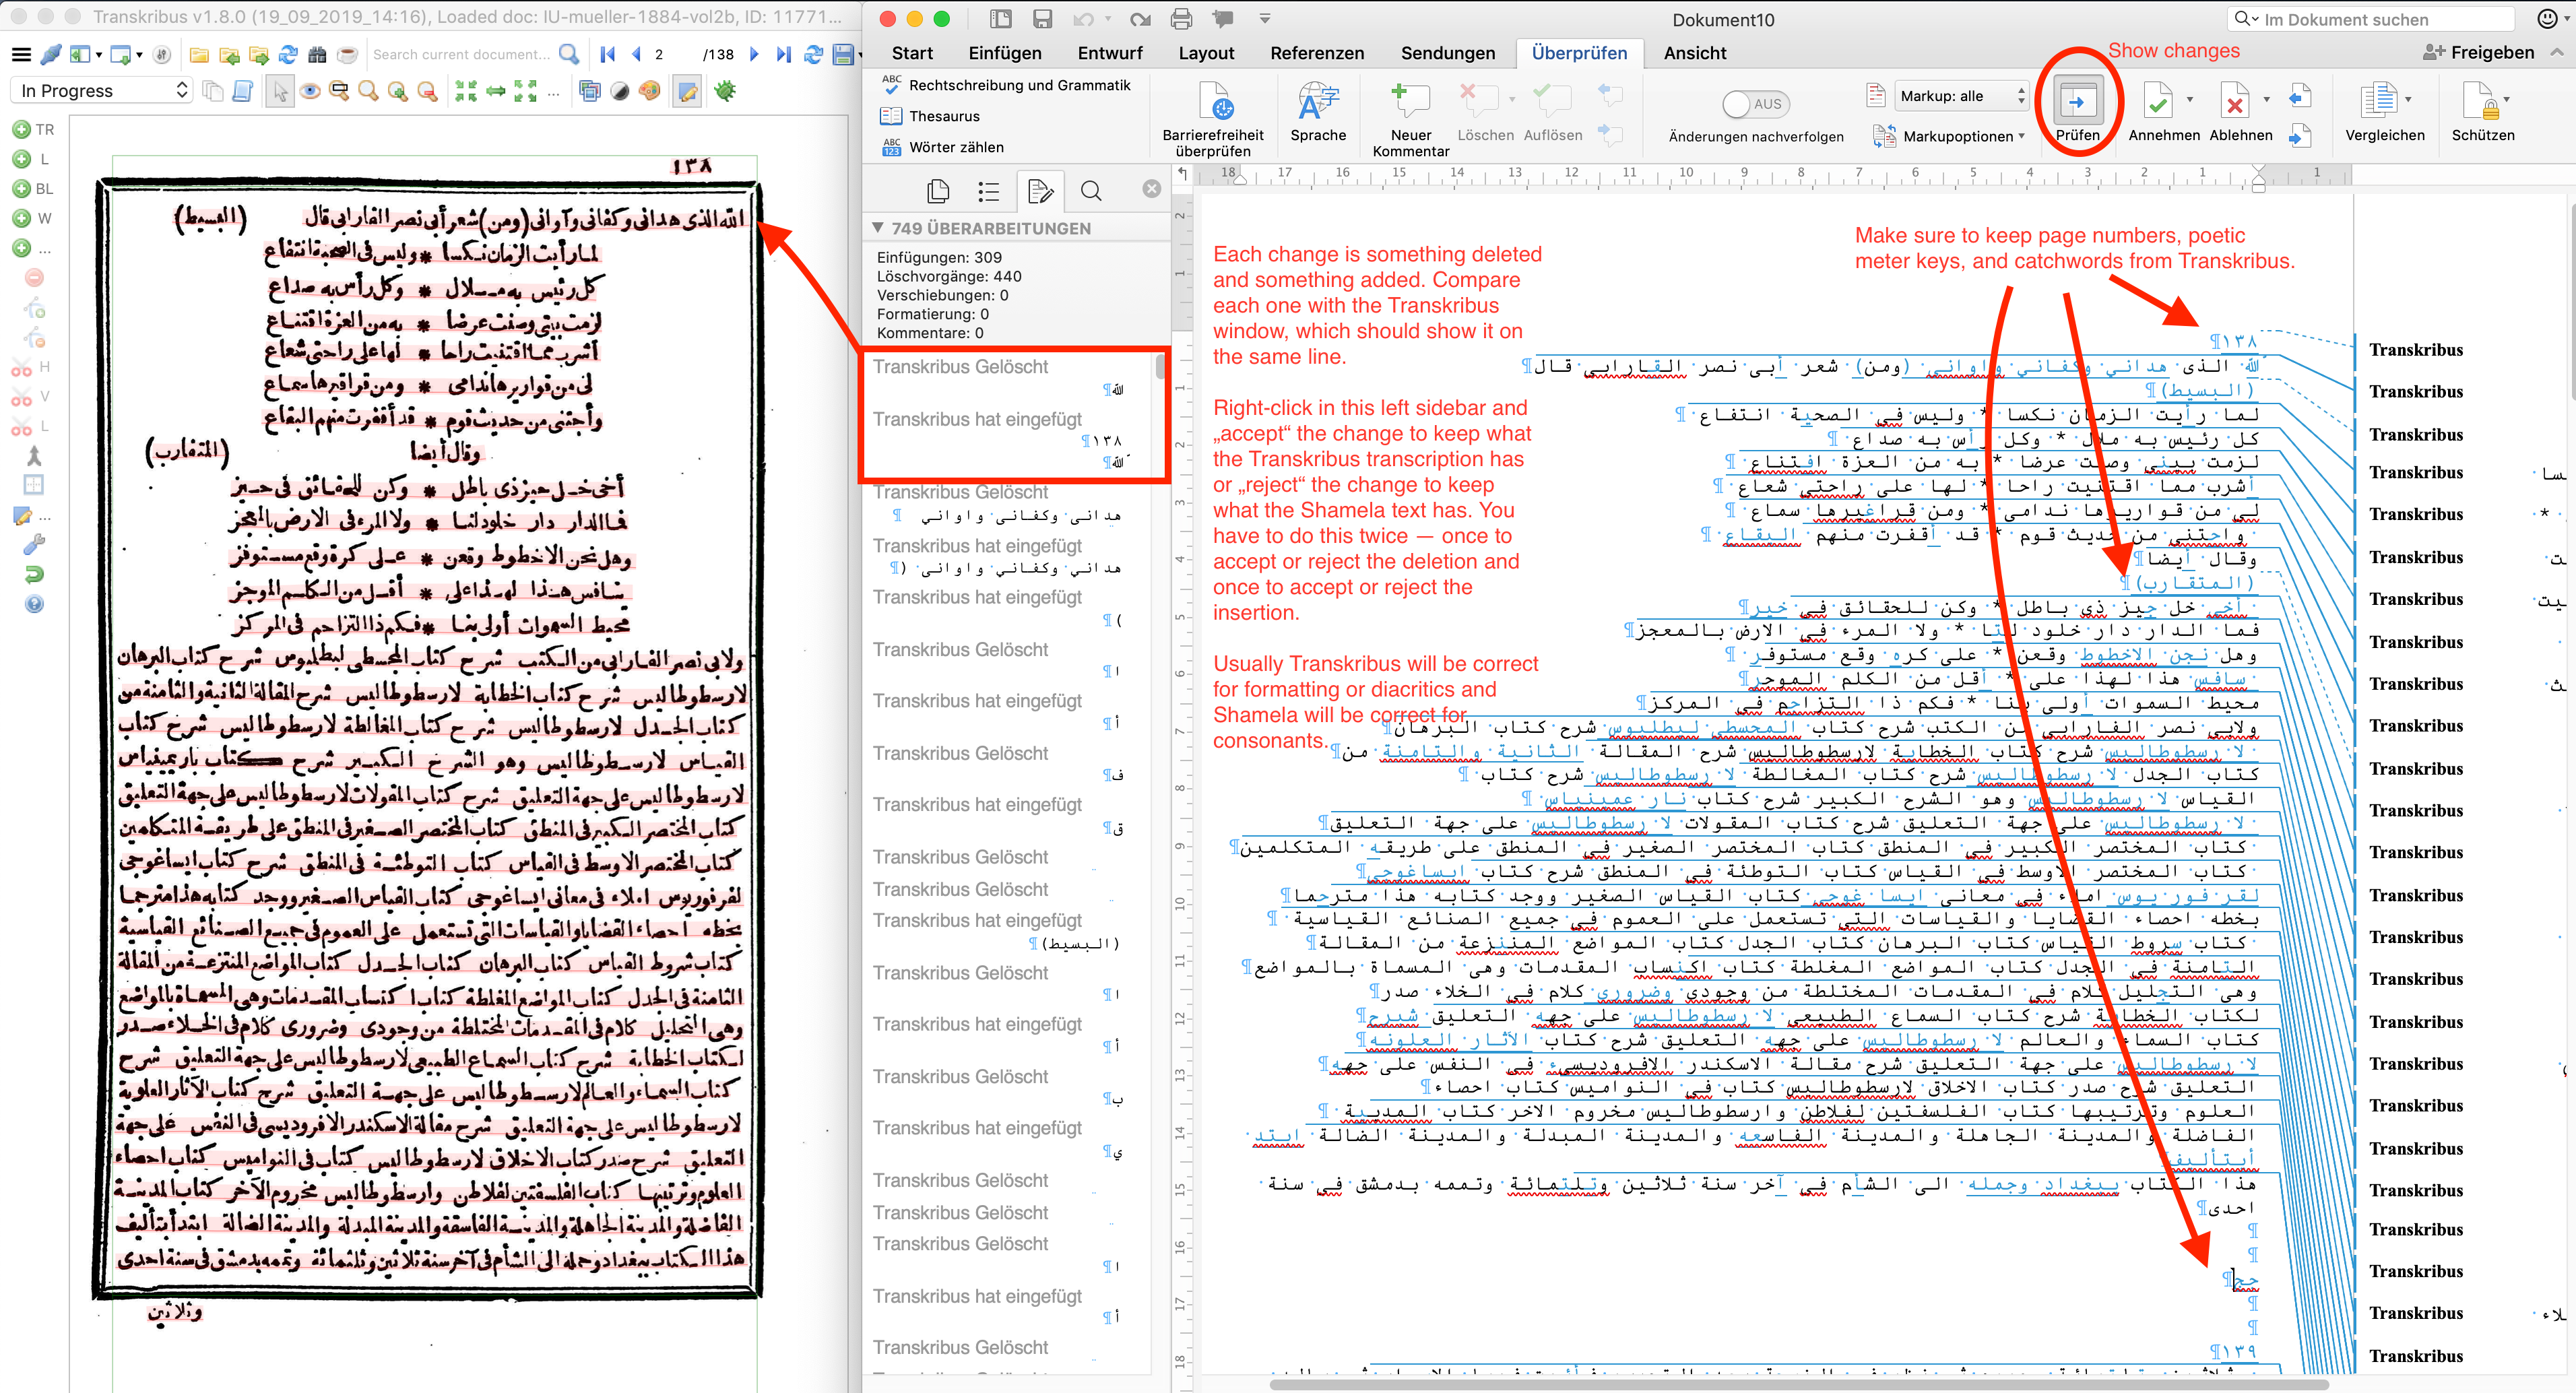The image size is (2576, 1393).
Task: Click inside the Im Dokument suchen field
Action: click(2370, 18)
